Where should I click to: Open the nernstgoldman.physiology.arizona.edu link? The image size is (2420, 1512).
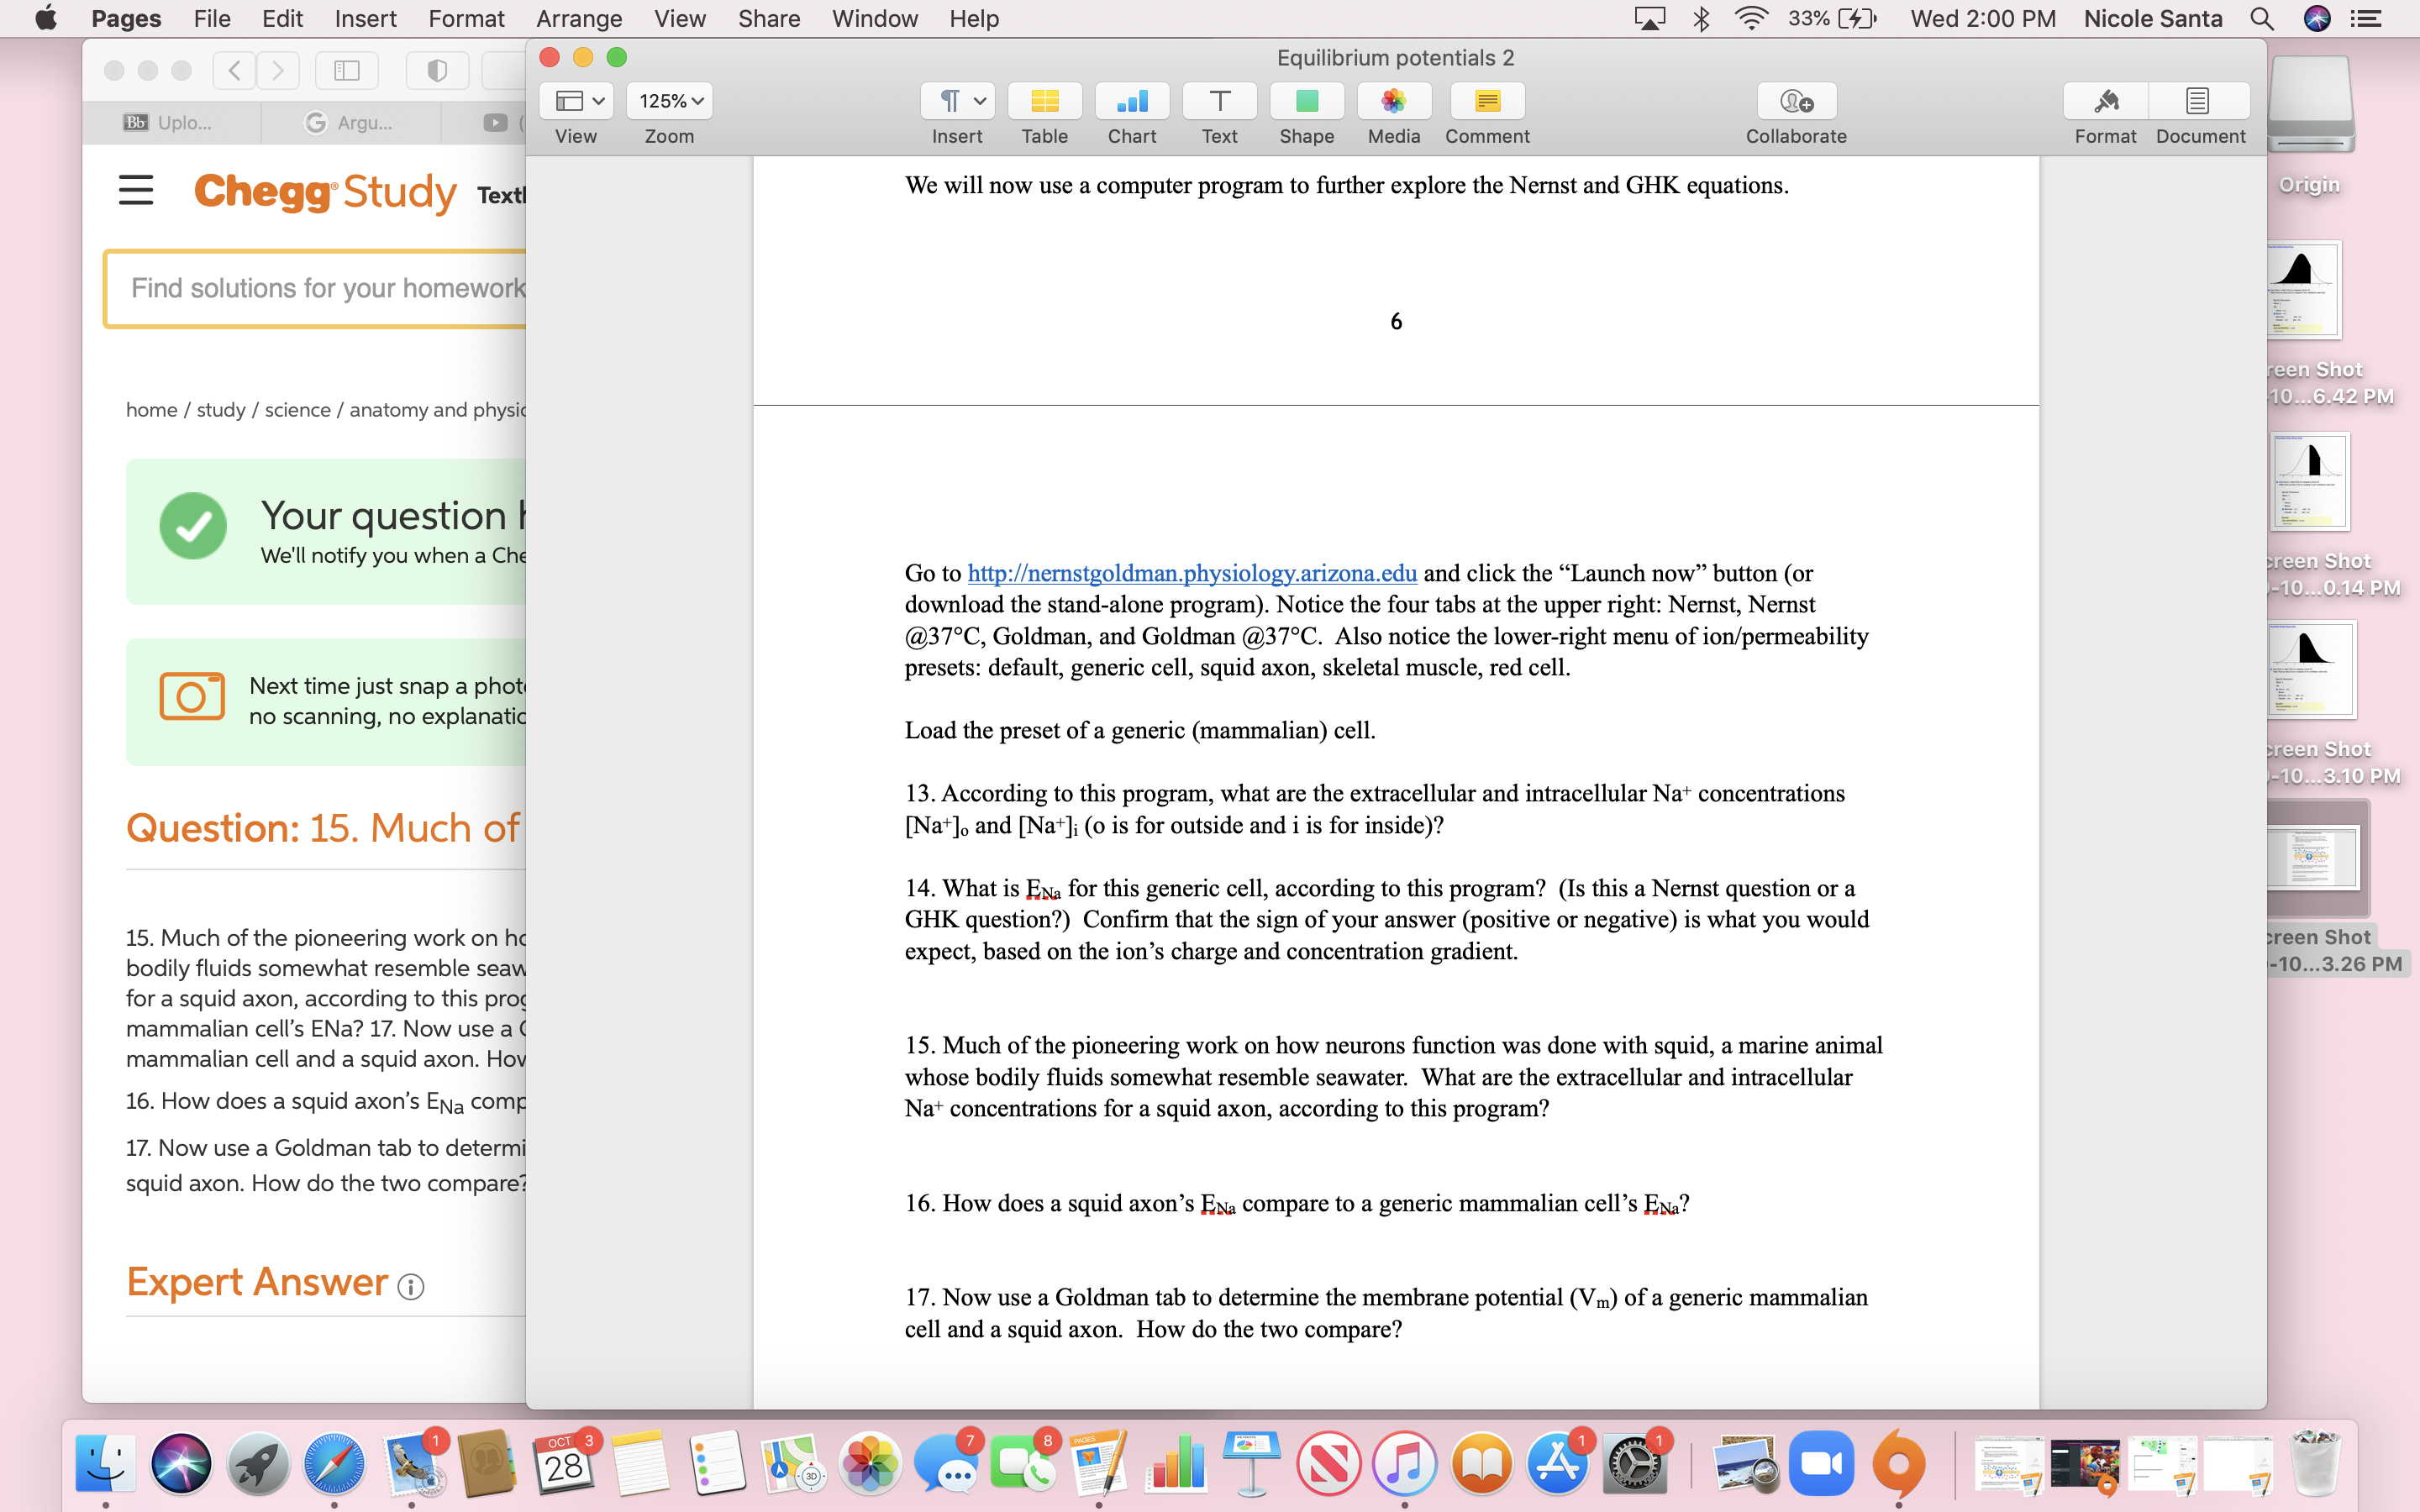1191,573
